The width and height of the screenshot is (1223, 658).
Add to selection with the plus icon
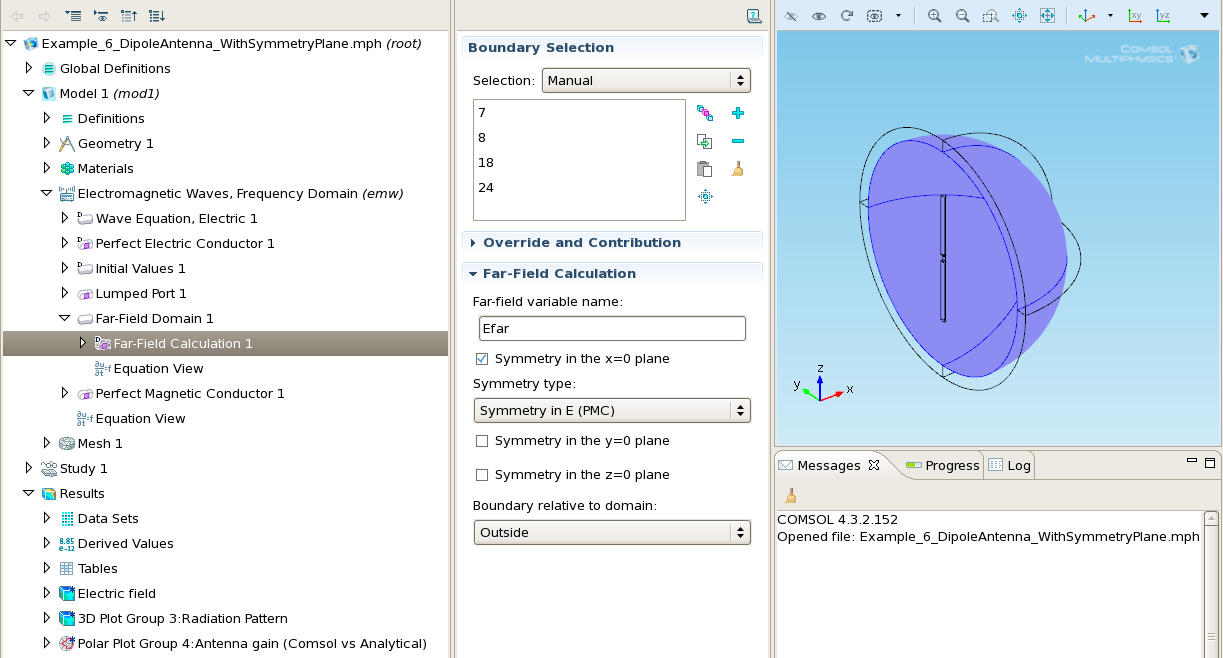point(738,114)
